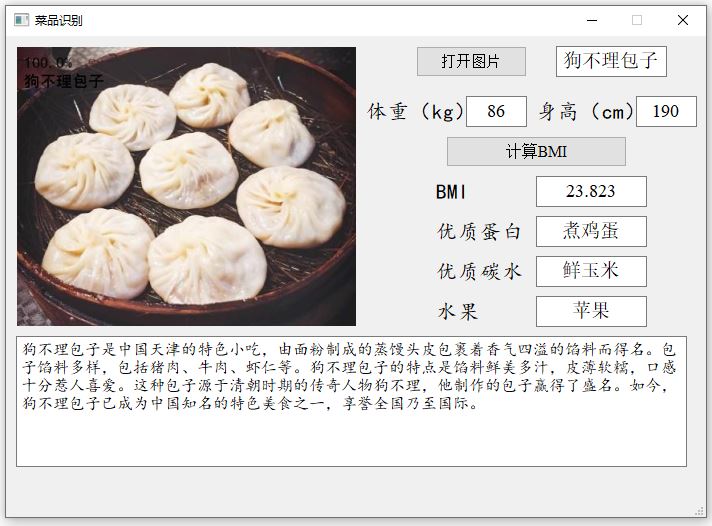Image resolution: width=712 pixels, height=526 pixels.
Task: Click the 打开图片 button
Action: pos(471,61)
